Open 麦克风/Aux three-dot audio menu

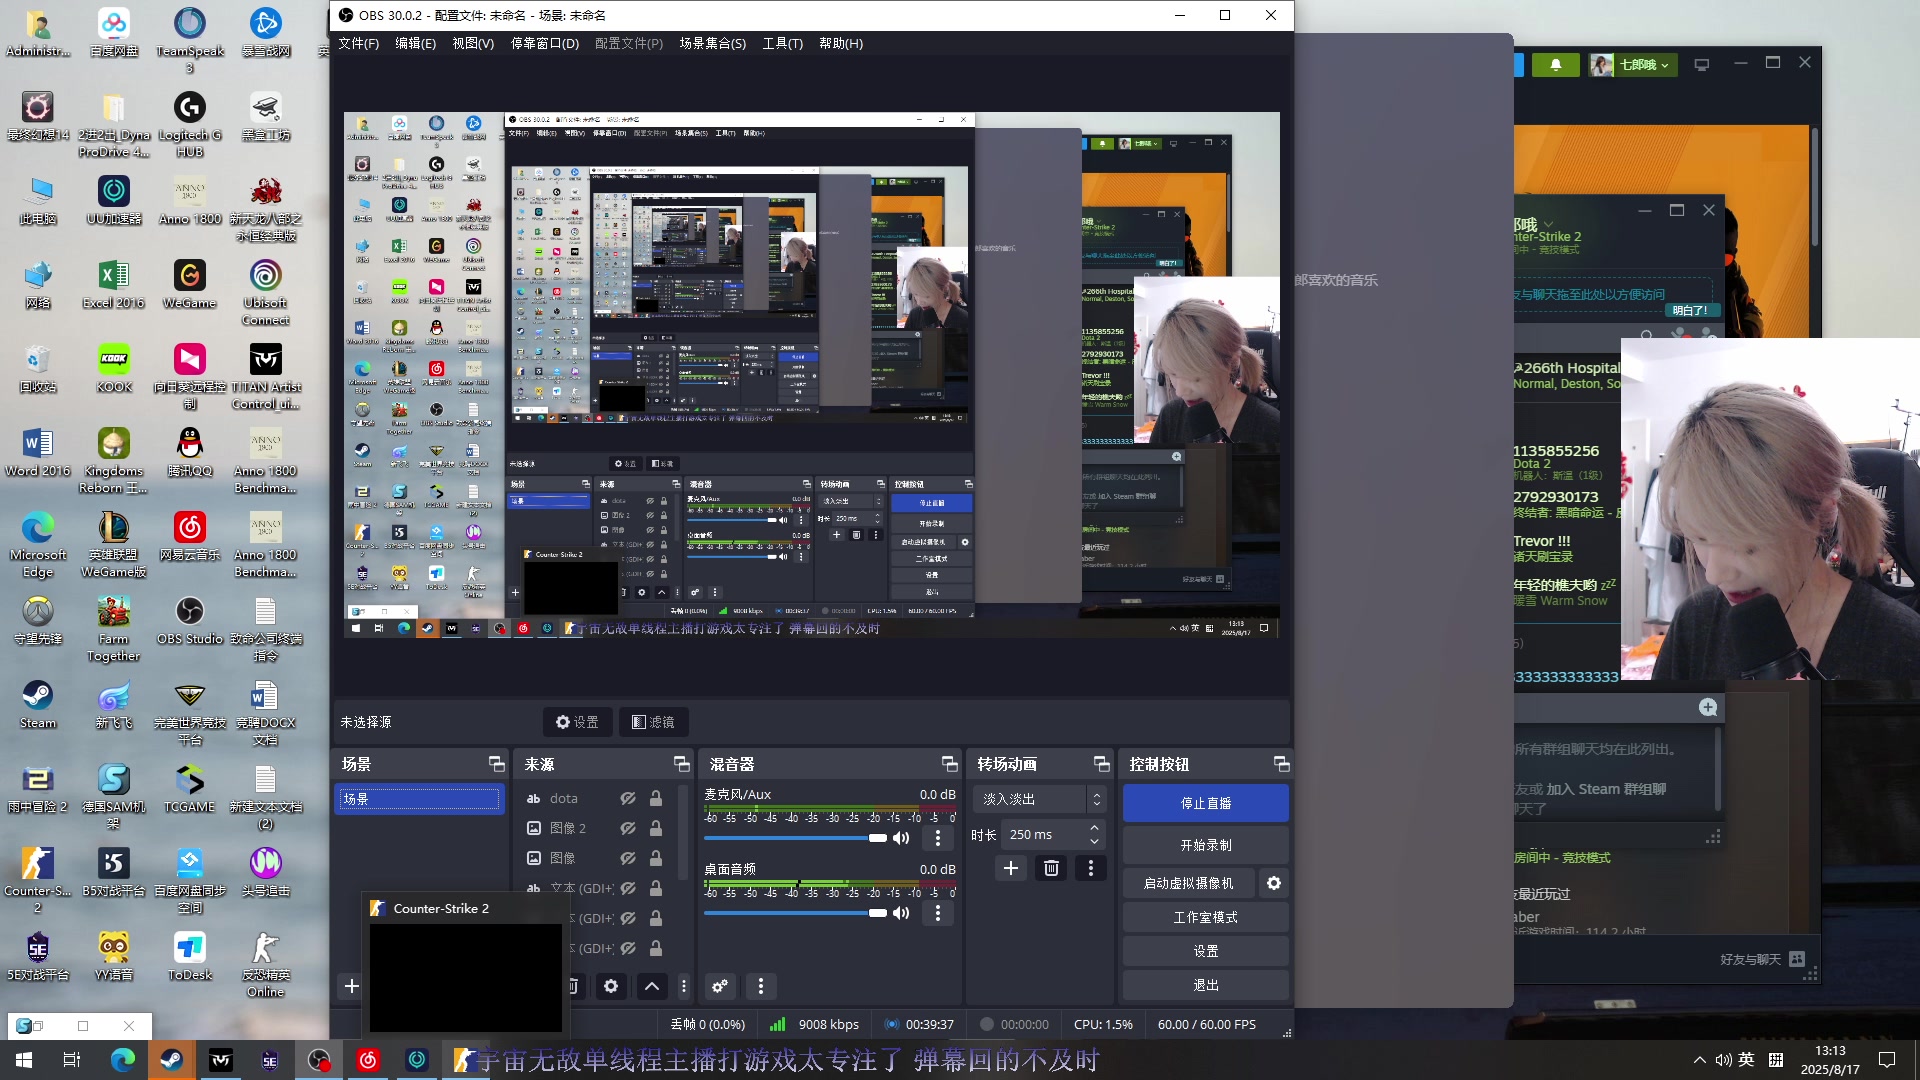point(937,838)
